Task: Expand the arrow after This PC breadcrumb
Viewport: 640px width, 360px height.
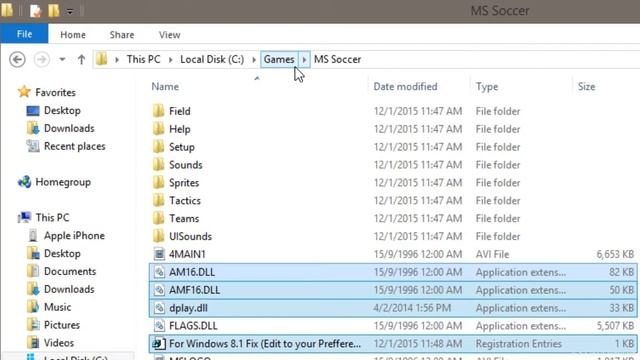Action: coord(171,60)
